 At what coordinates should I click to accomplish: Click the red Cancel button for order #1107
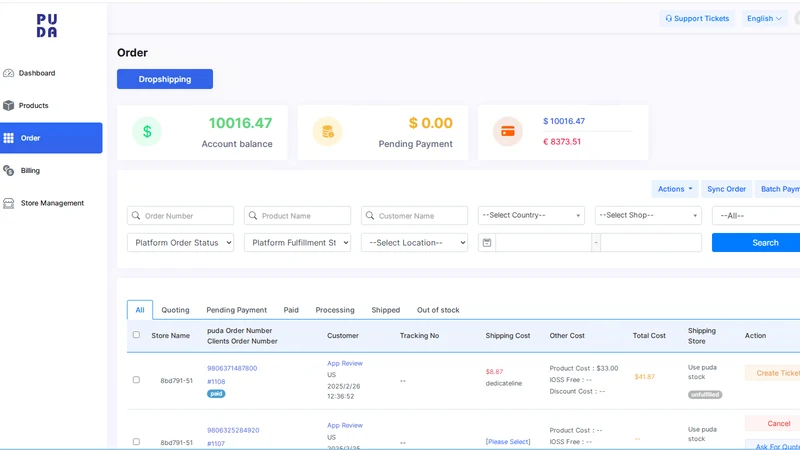(x=772, y=423)
